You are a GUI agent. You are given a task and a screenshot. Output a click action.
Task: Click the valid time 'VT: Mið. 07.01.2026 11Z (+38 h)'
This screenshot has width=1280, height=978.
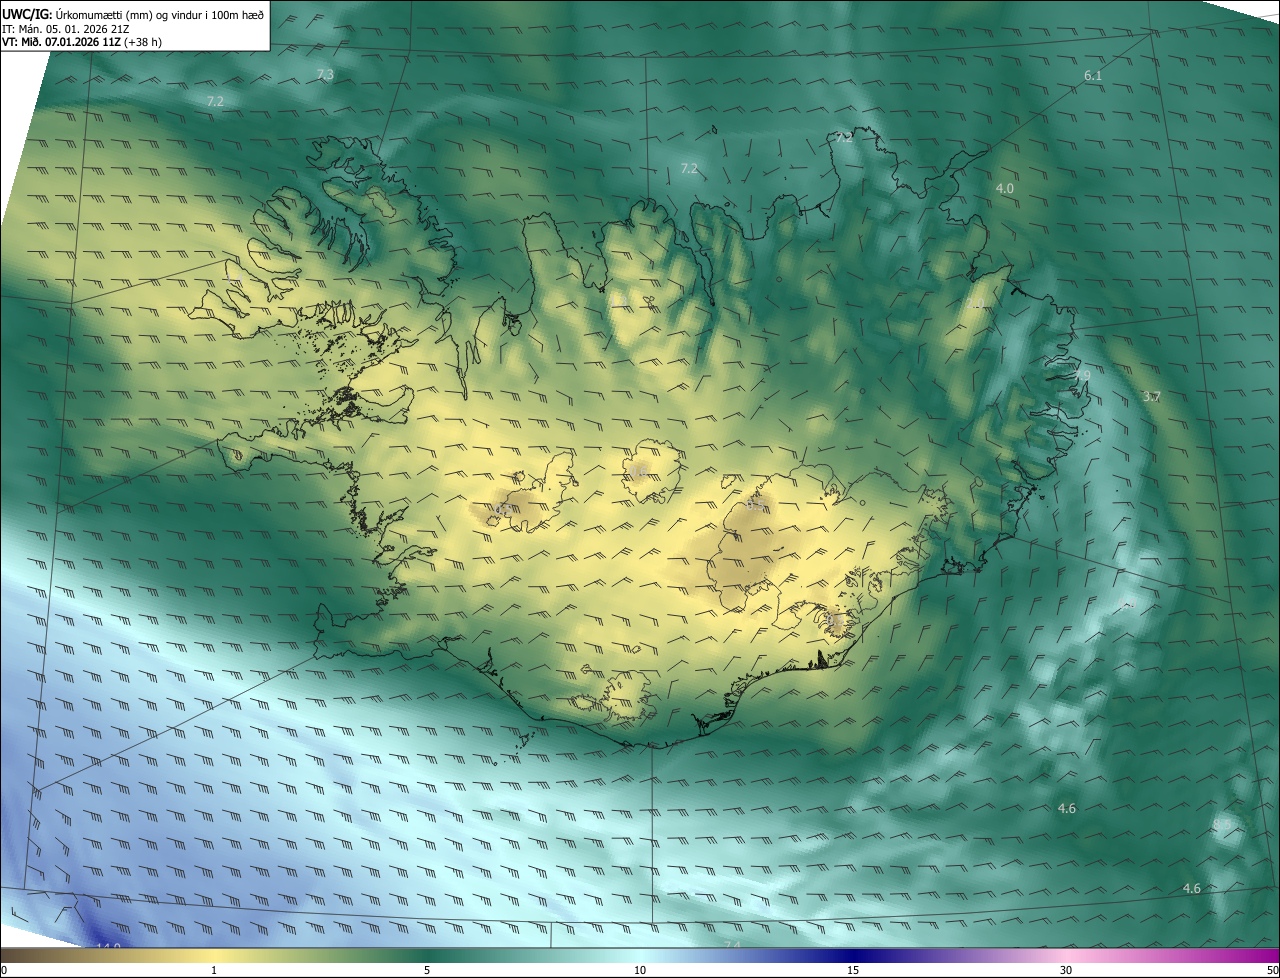(82, 42)
